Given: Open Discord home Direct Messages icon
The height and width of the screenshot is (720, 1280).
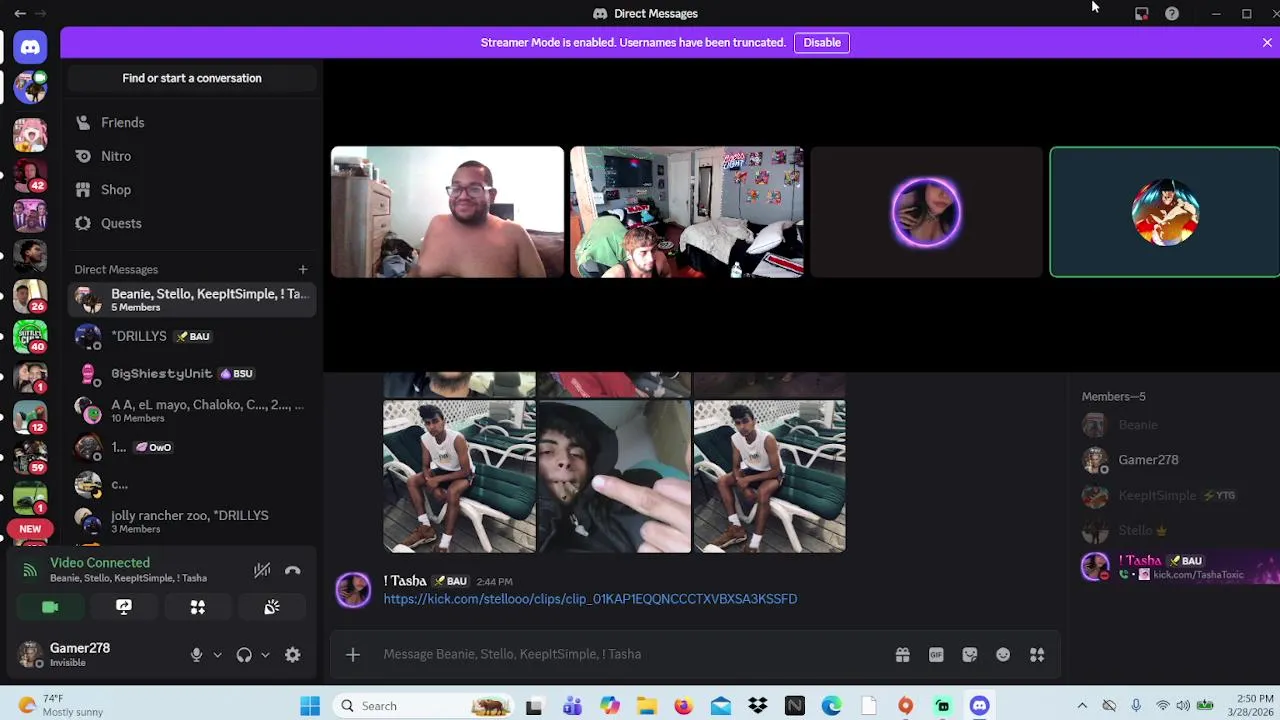Looking at the screenshot, I should (30, 47).
